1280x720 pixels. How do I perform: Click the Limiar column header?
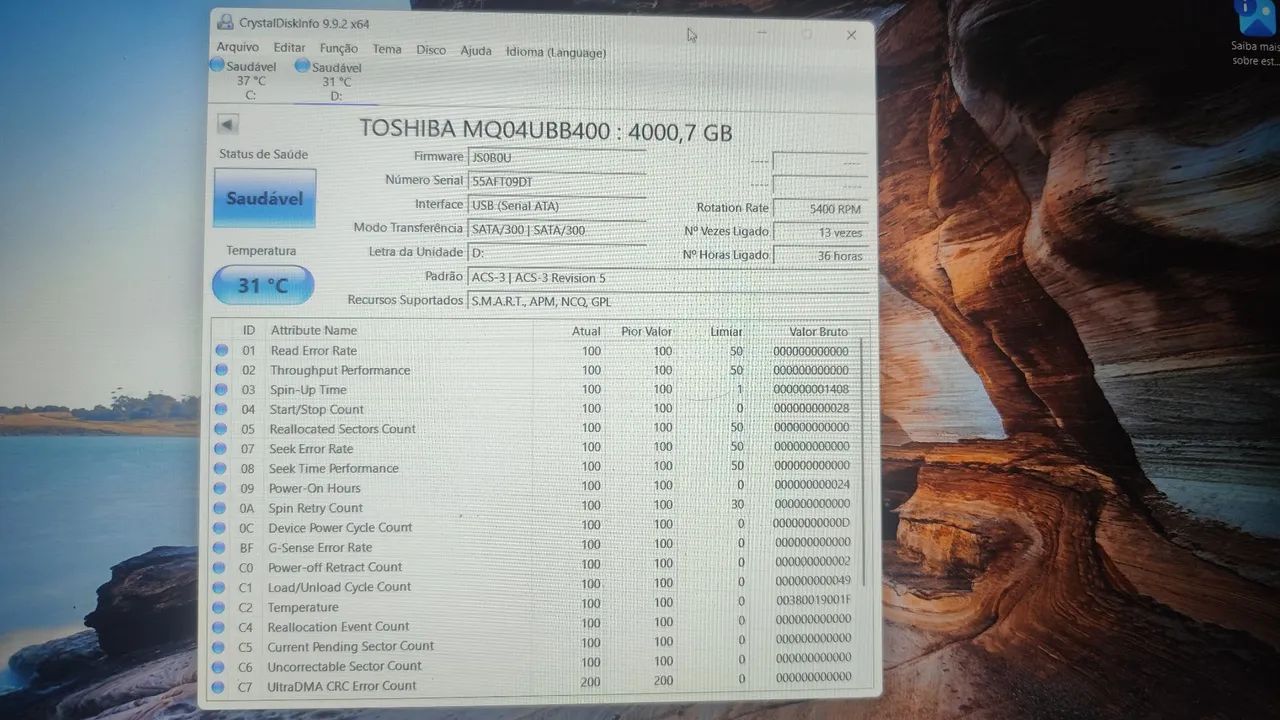pos(727,331)
